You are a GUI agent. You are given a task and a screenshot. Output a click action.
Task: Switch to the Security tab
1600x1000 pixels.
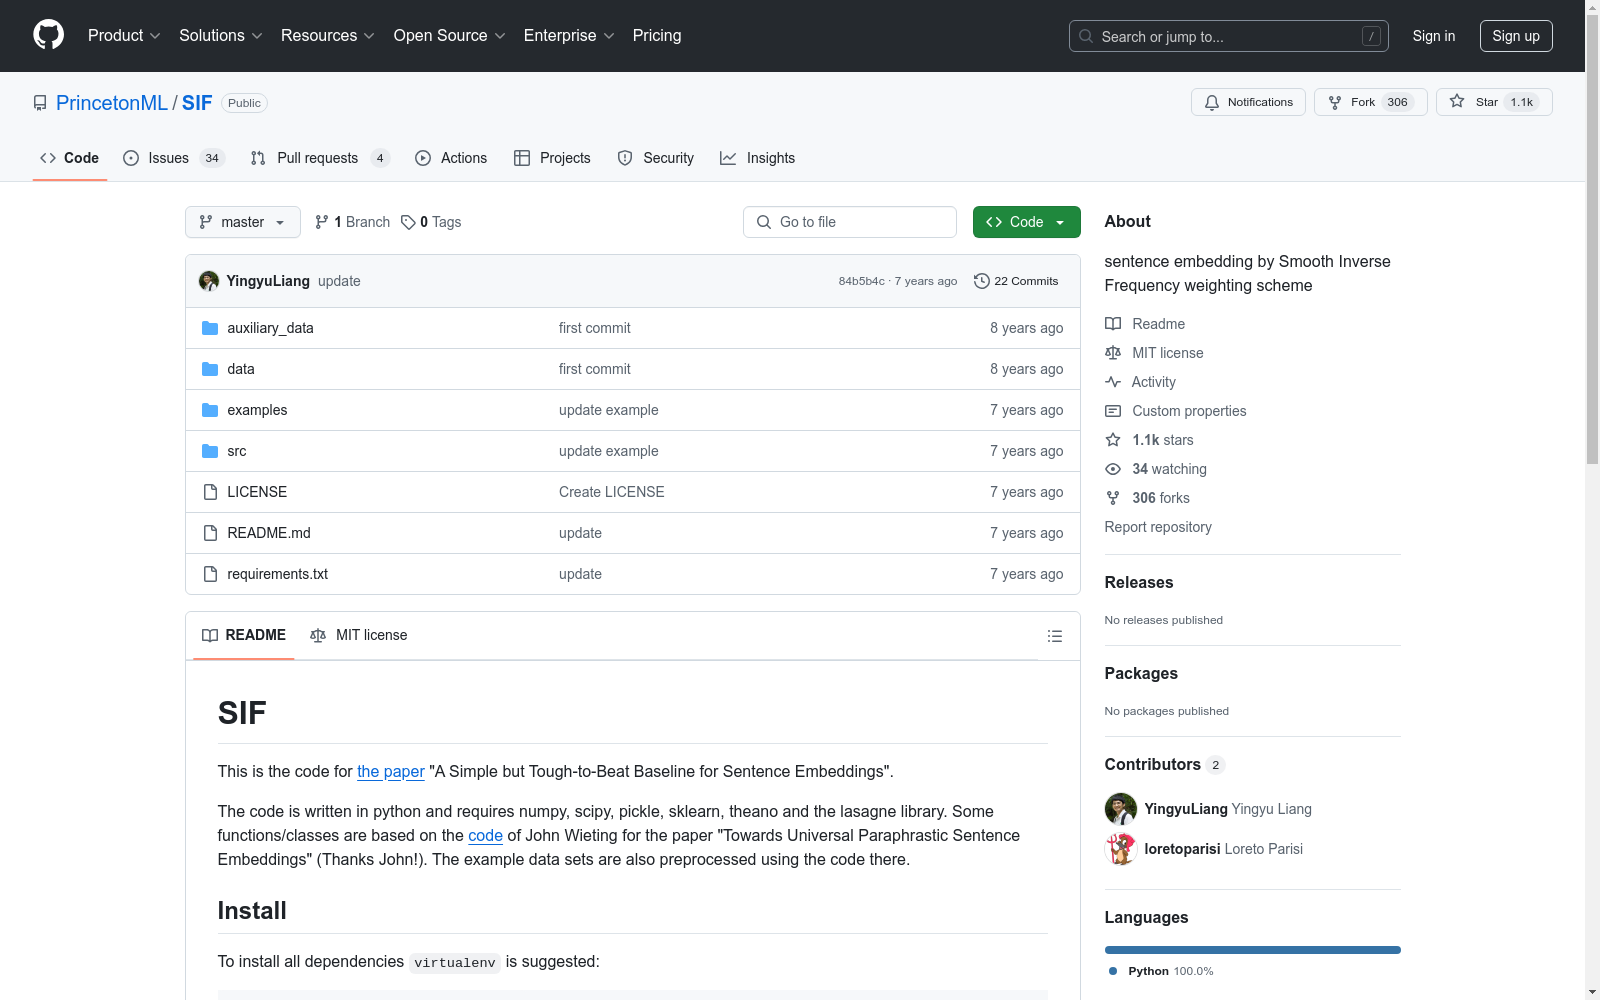pos(656,158)
